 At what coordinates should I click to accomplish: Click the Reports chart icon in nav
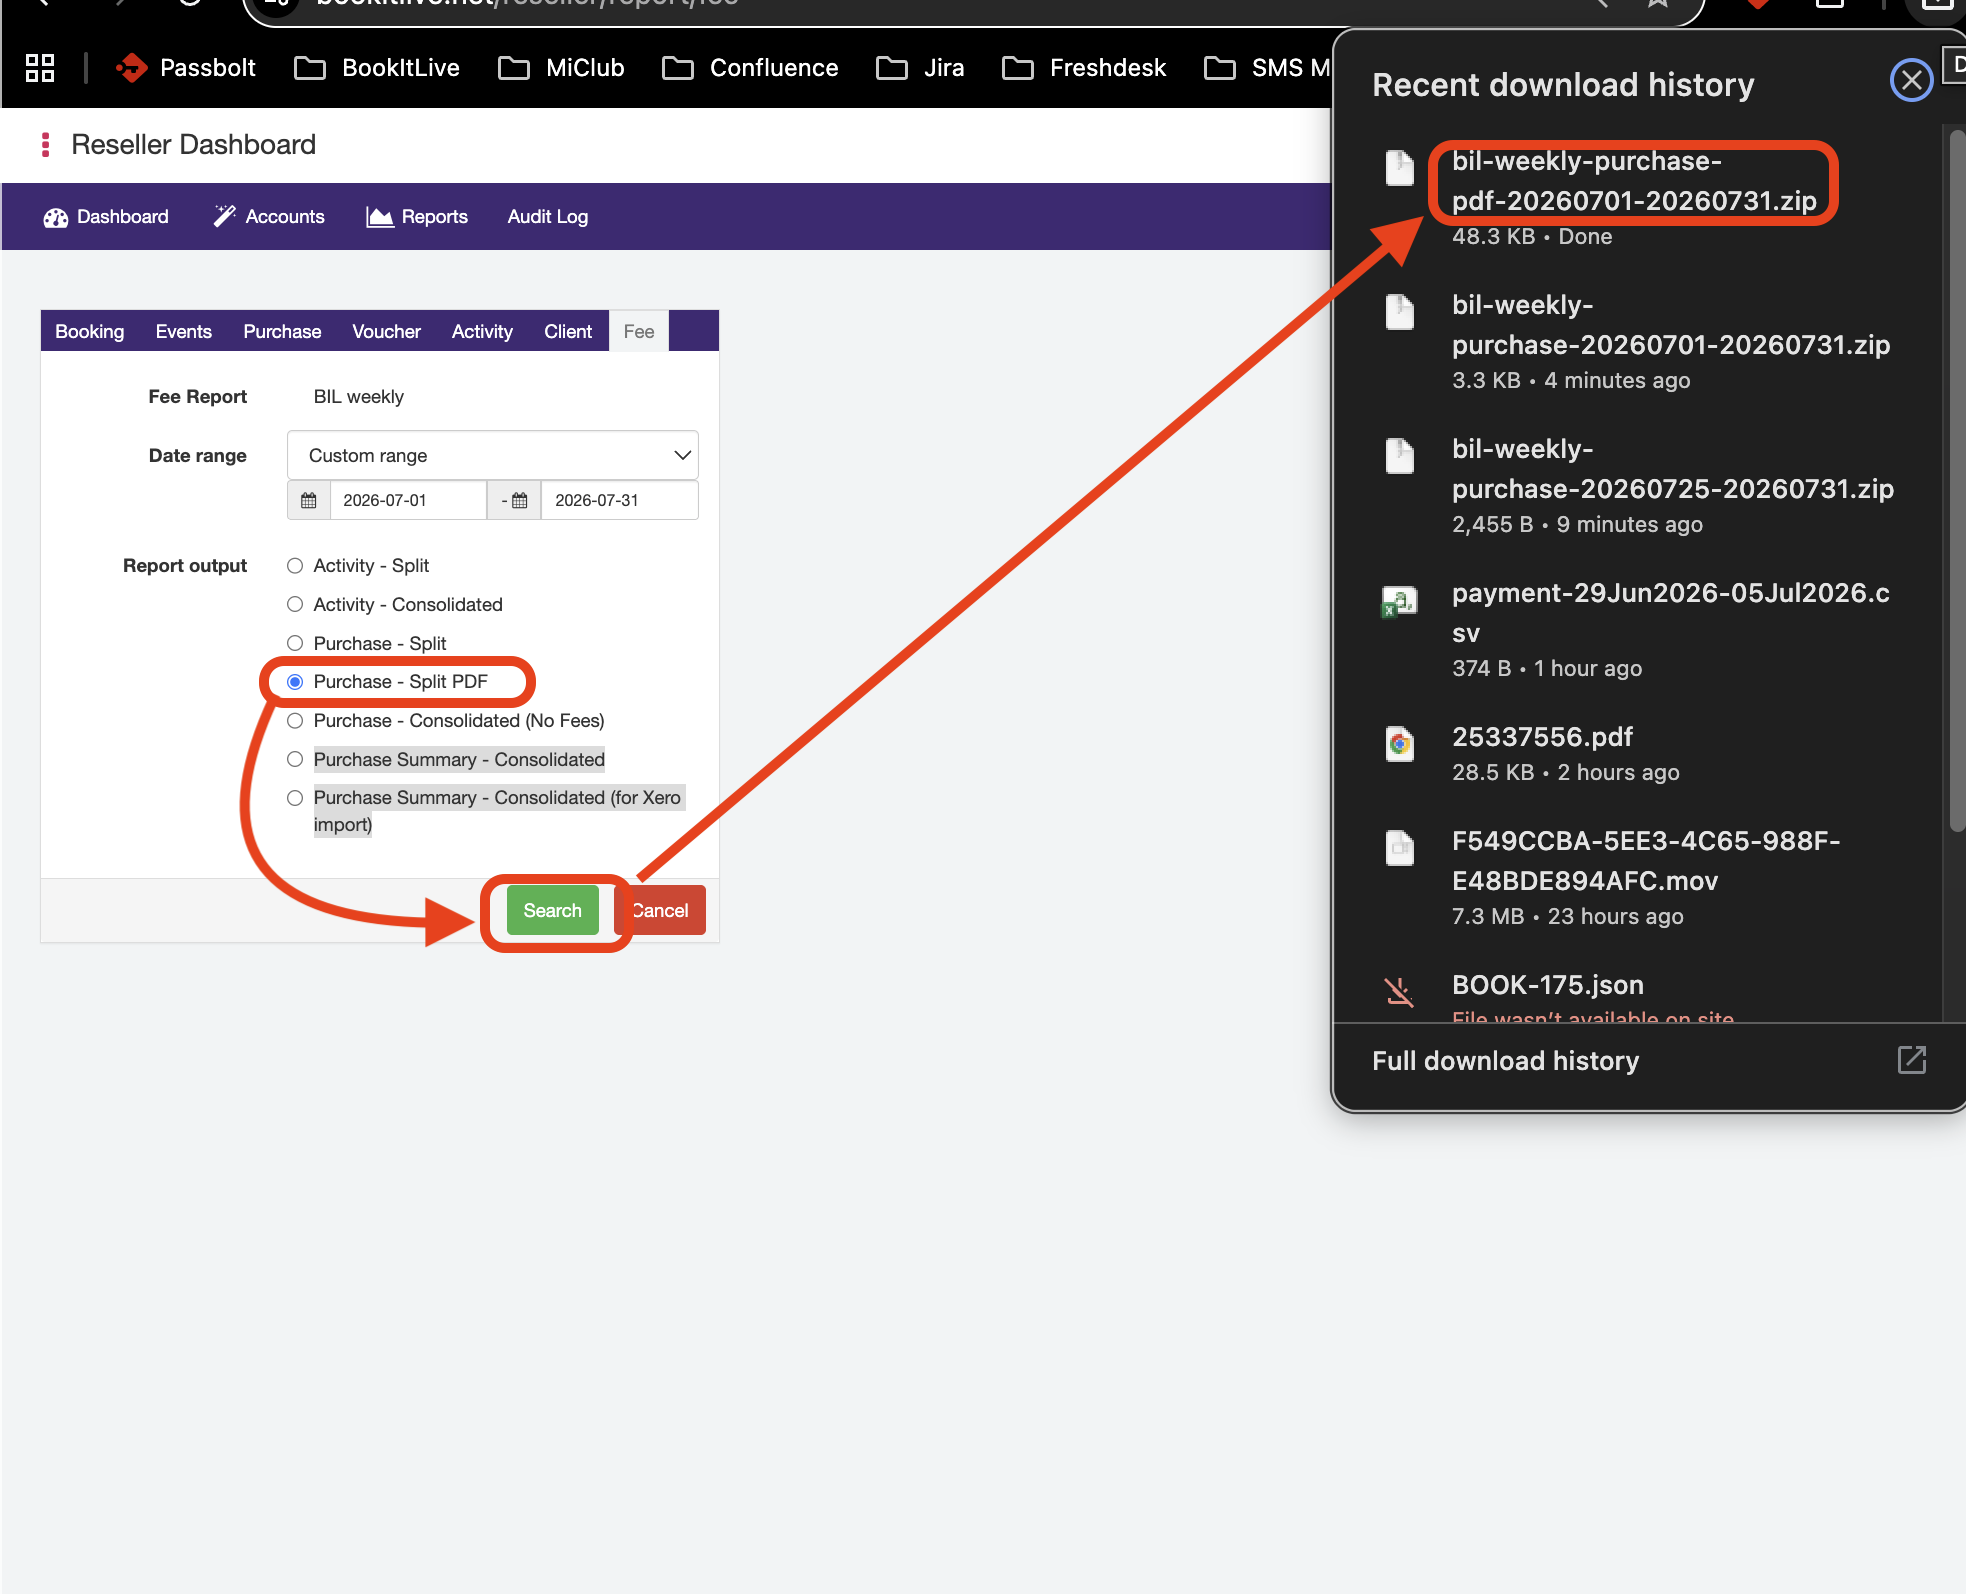(x=380, y=216)
